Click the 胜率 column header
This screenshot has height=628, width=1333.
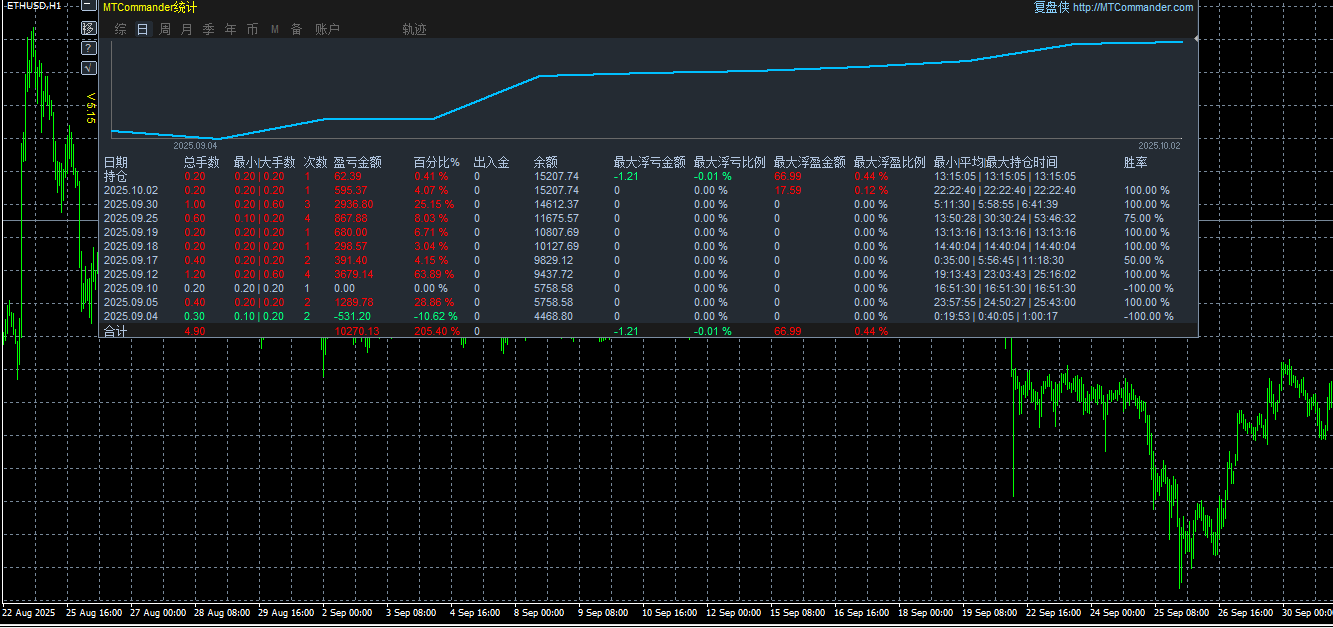pyautogui.click(x=1136, y=162)
